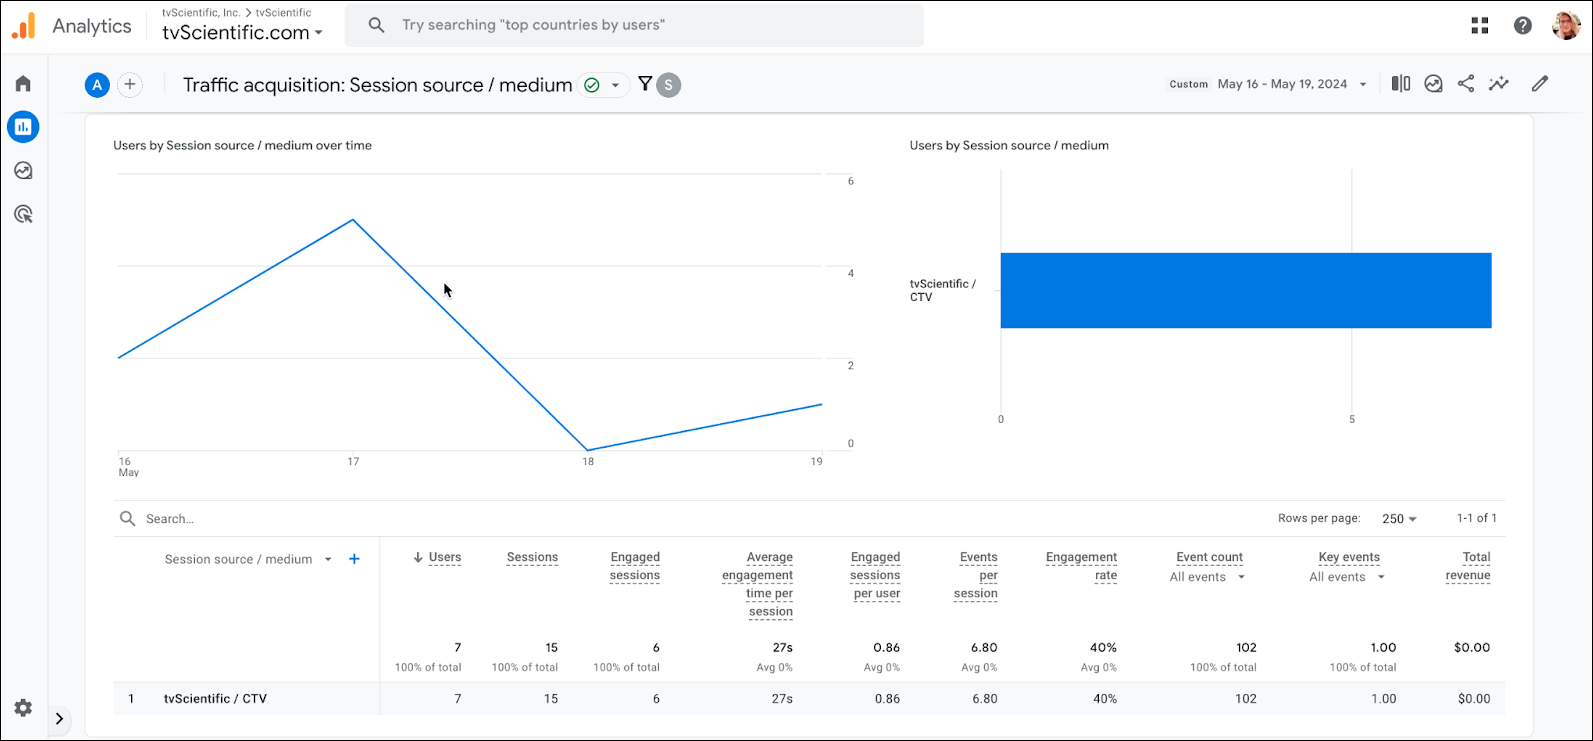Viewport: 1593px width, 741px height.
Task: Open the Insights icon in report toolbar
Action: coord(1434,84)
